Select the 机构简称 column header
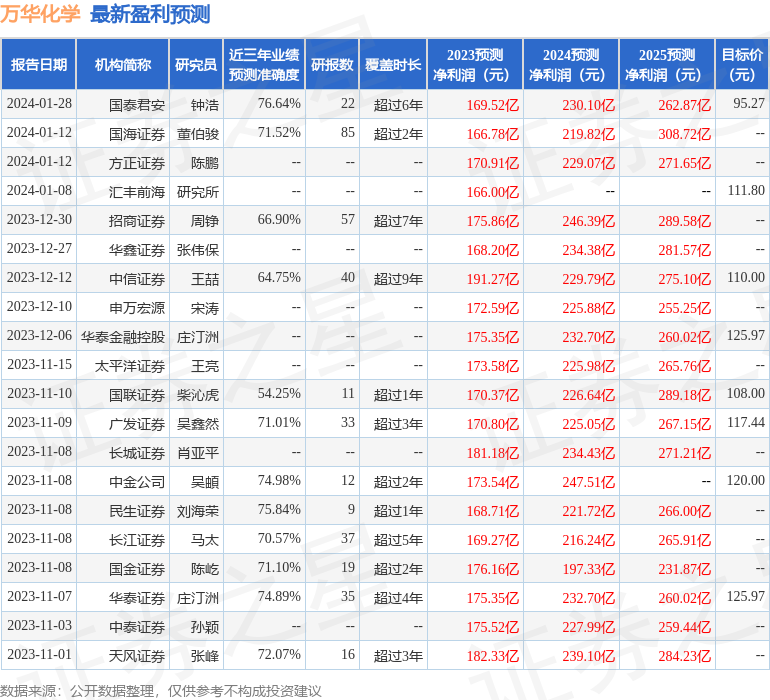This screenshot has height=700, width=770. [x=123, y=64]
